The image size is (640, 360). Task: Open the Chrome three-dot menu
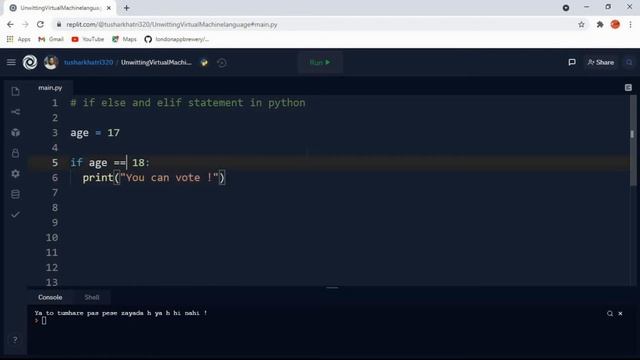click(x=630, y=24)
